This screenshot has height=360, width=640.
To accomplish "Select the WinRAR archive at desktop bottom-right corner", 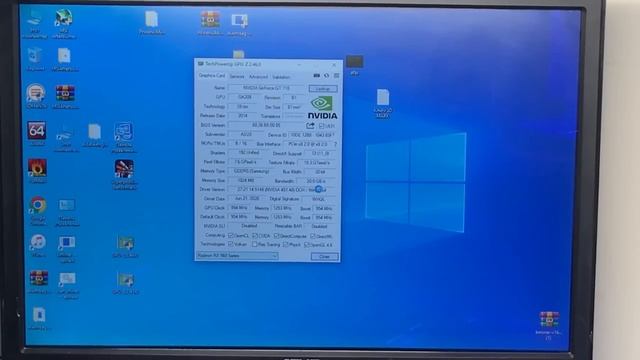I will pos(549,320).
